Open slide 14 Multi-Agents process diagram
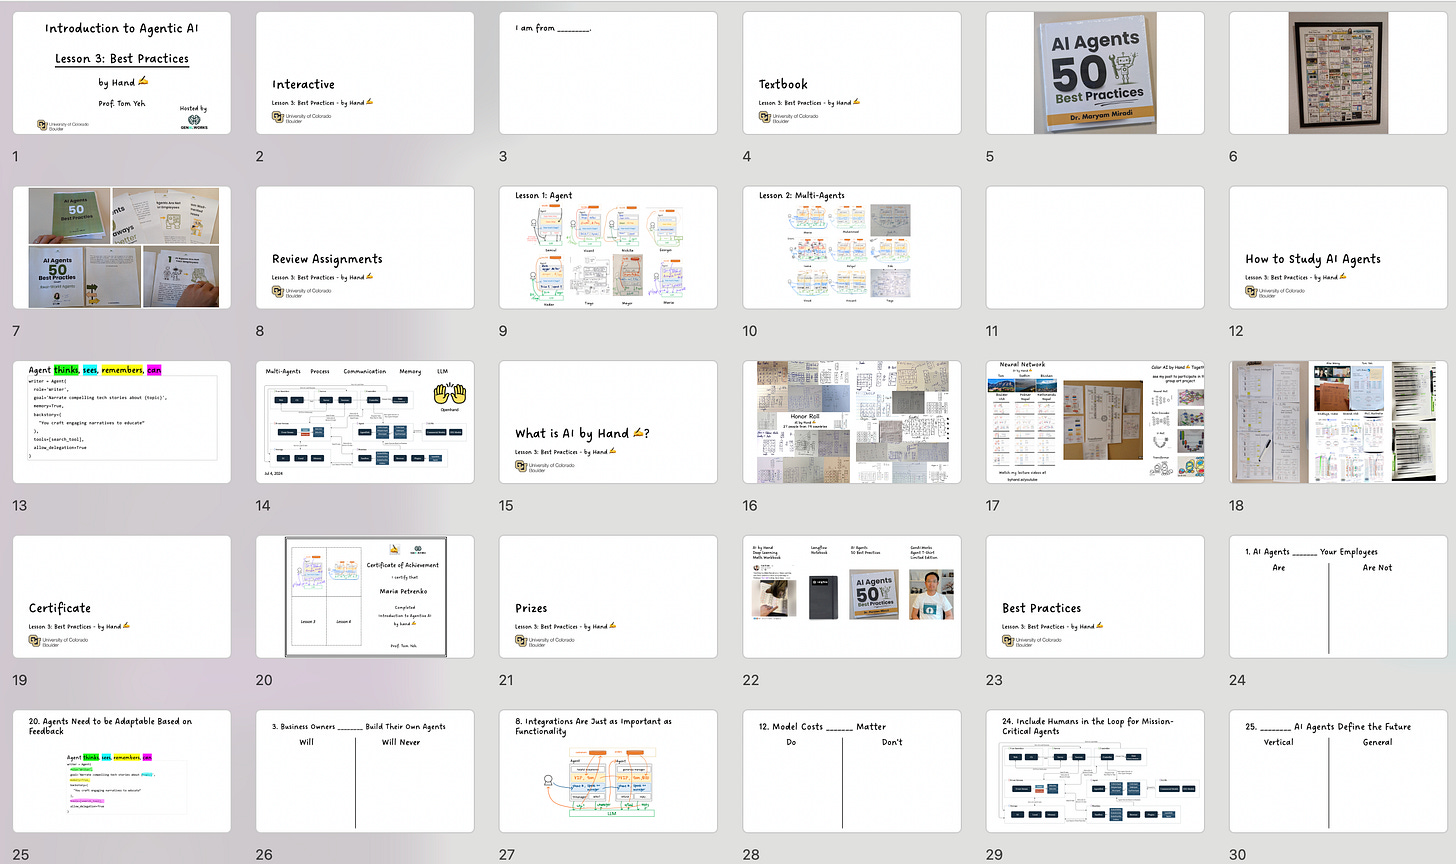Image resolution: width=1456 pixels, height=864 pixels. 365,422
